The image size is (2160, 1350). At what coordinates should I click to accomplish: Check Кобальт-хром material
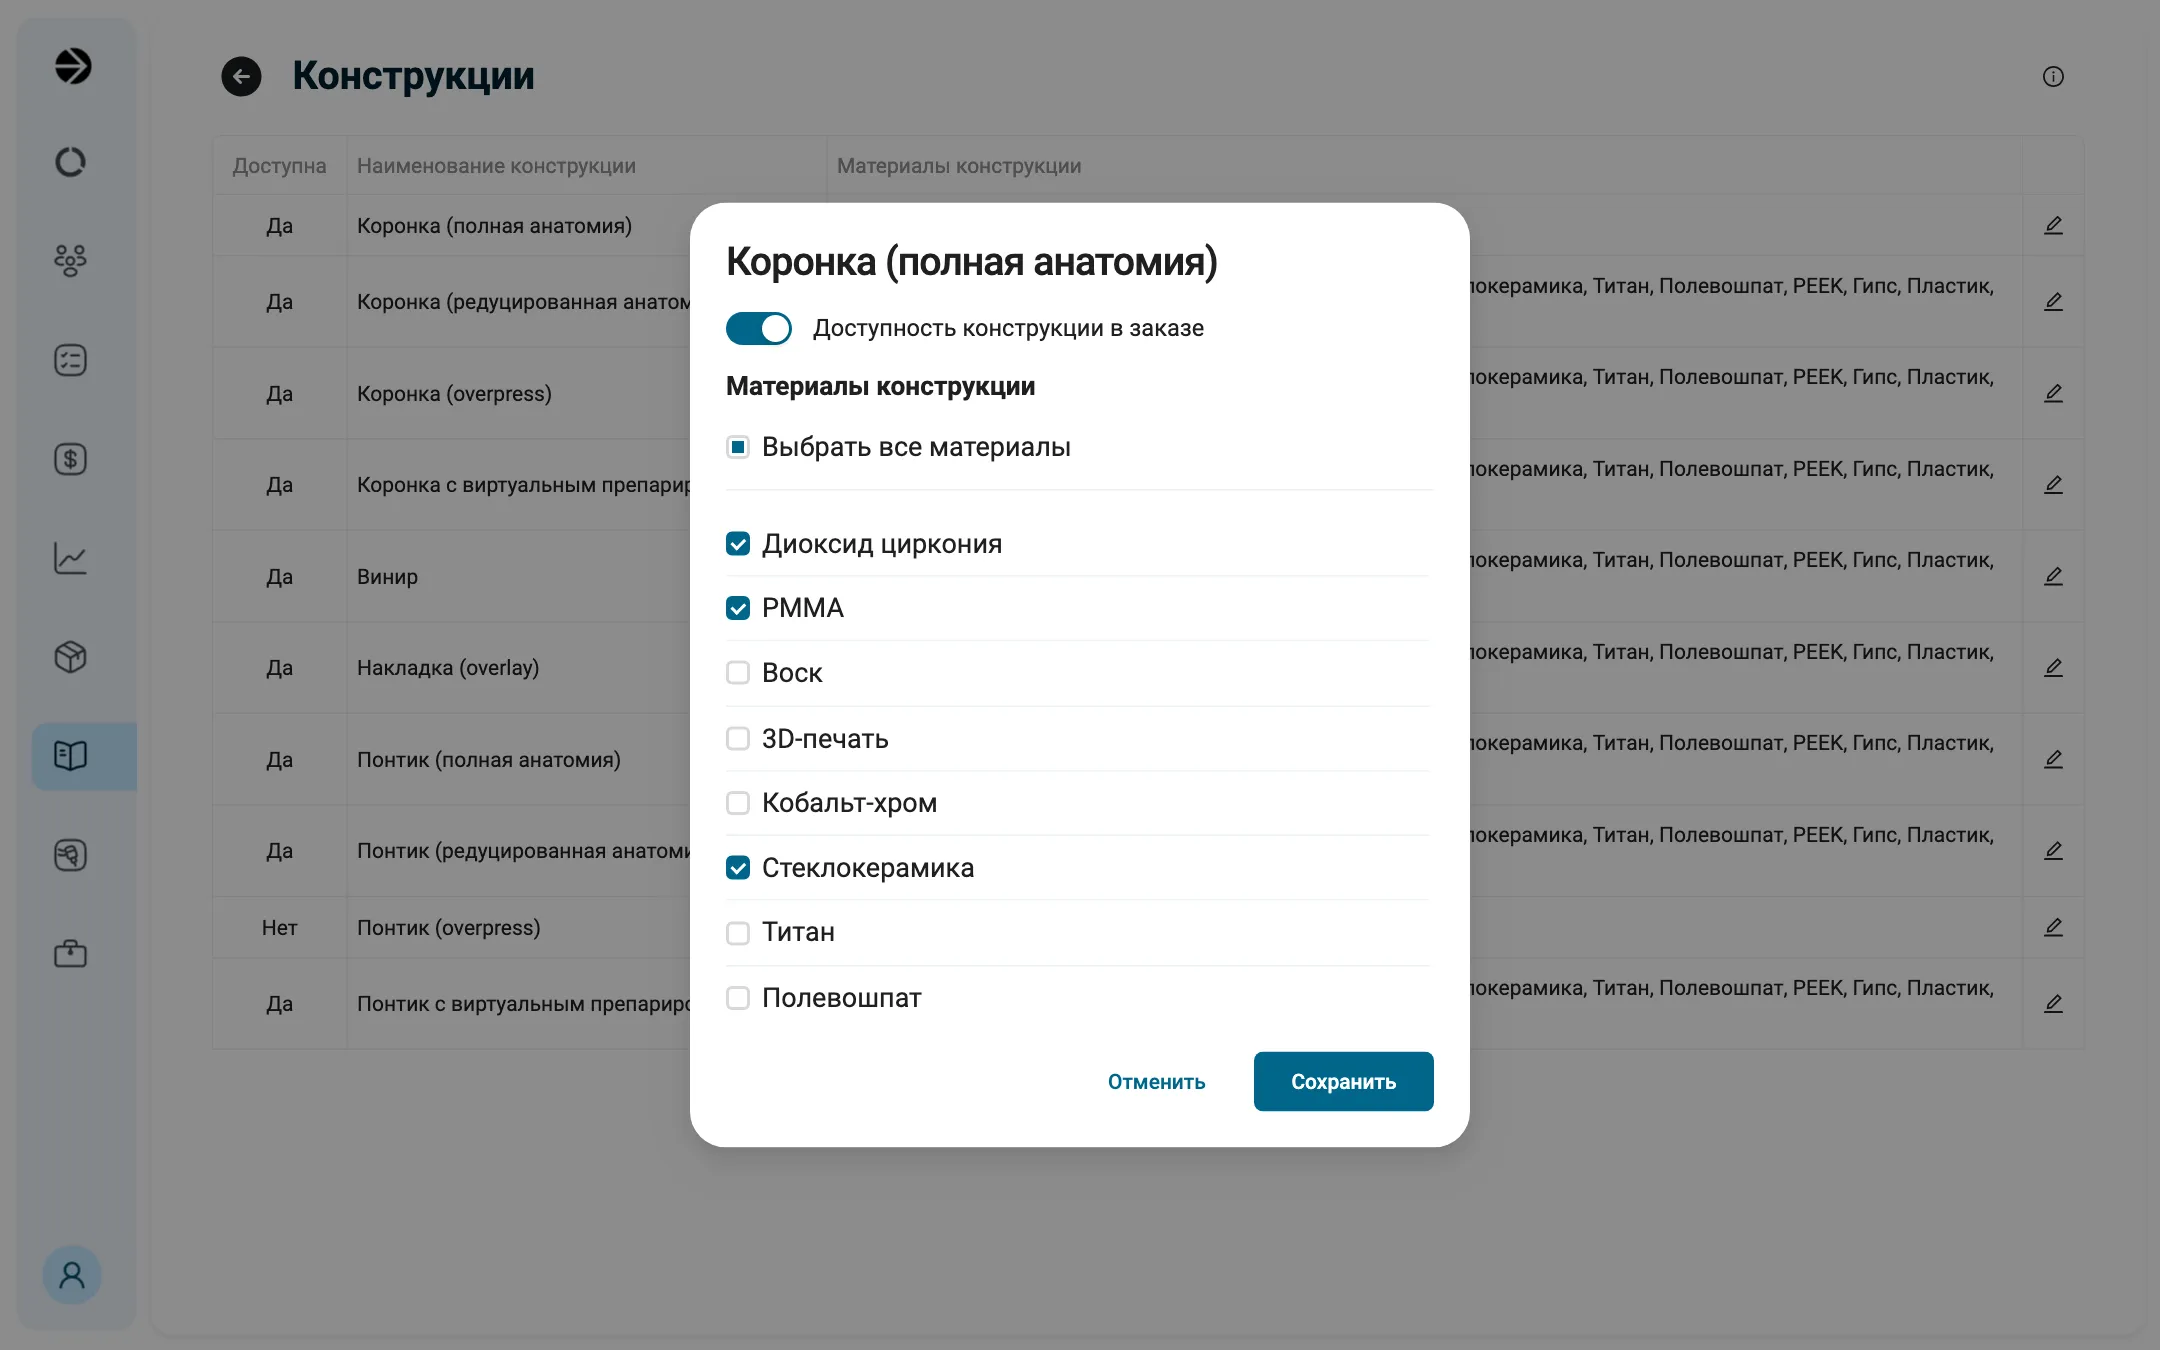click(738, 803)
